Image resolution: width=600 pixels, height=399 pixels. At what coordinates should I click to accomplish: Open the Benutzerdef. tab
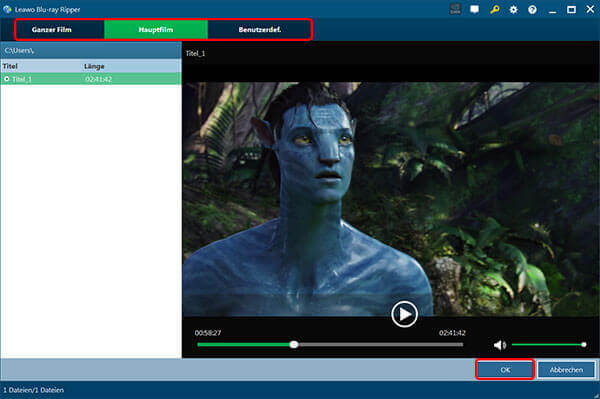click(259, 29)
